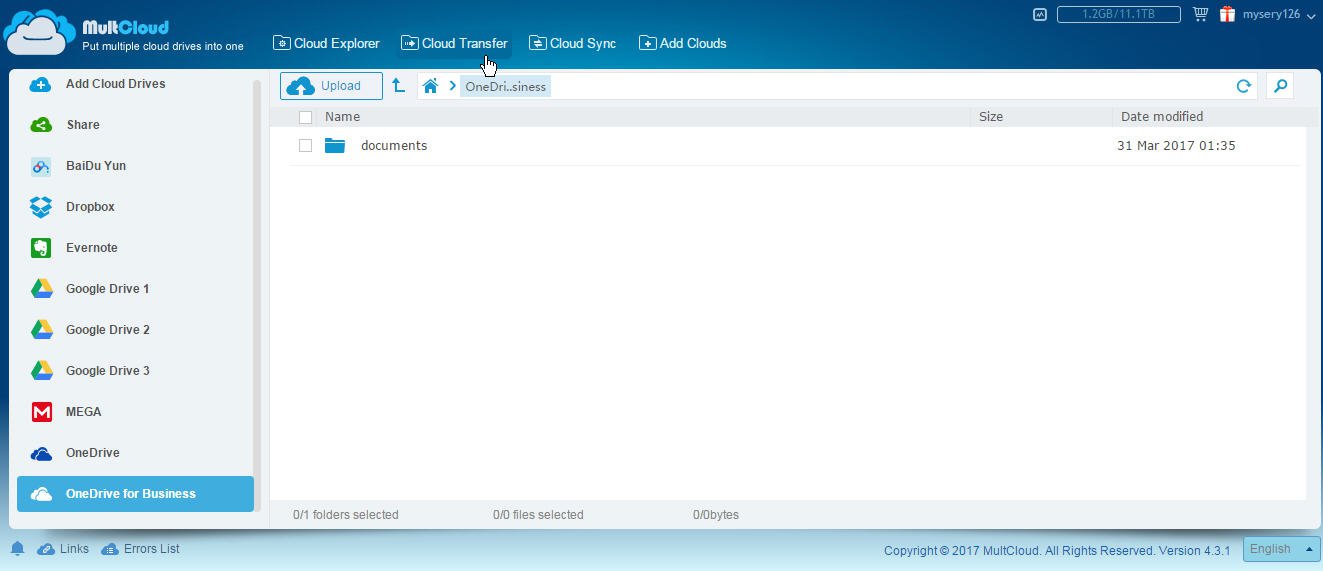This screenshot has height=571, width=1323.
Task: Click the MultCloud cloud logo
Action: 40,32
